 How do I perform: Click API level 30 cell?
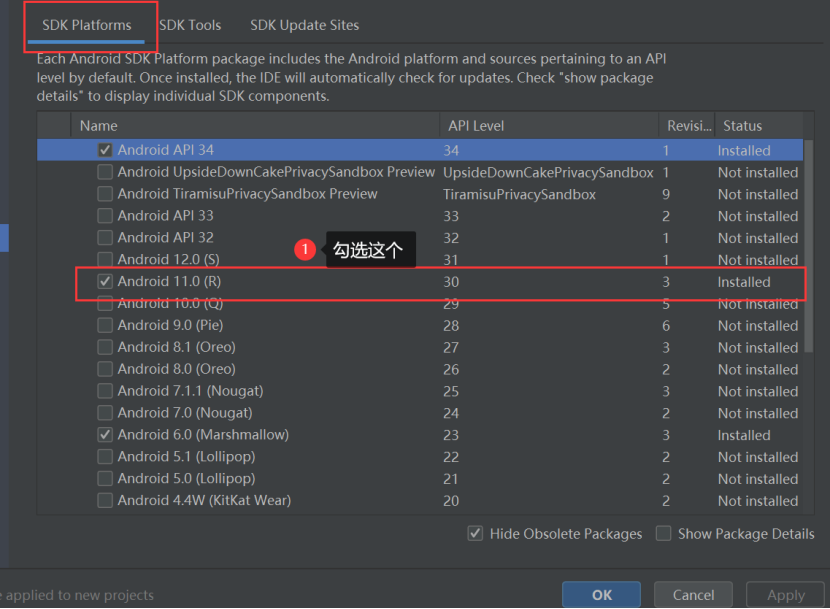[451, 282]
